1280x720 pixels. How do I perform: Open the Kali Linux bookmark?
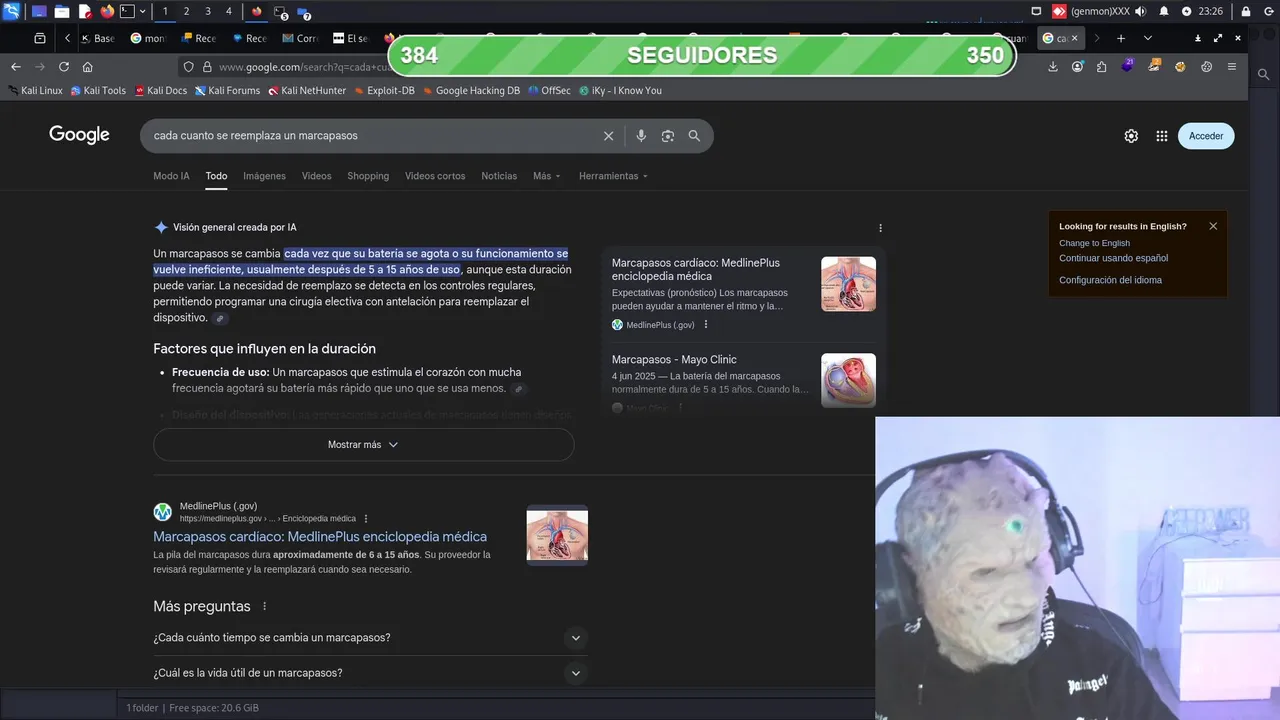(x=35, y=90)
